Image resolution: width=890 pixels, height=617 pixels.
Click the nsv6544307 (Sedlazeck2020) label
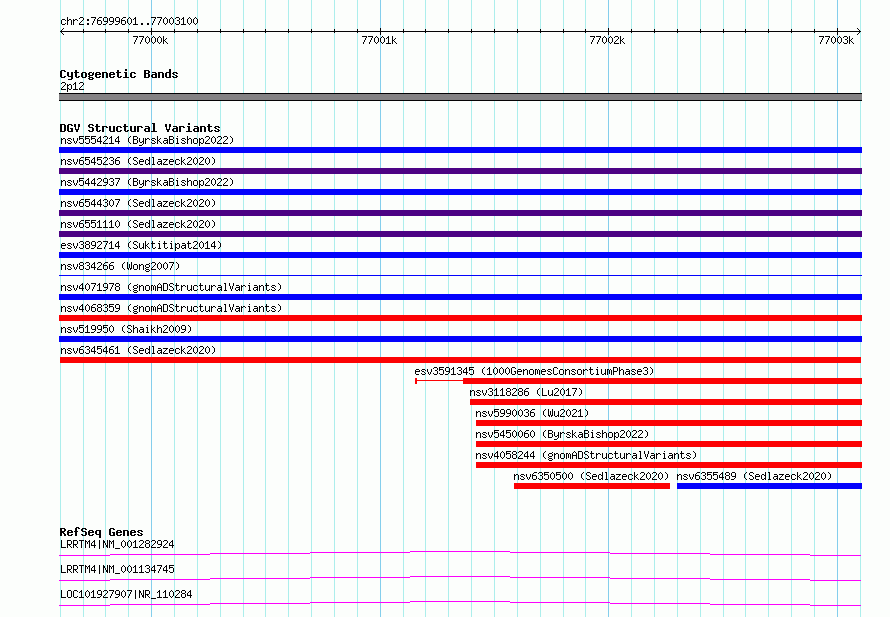pyautogui.click(x=138, y=203)
